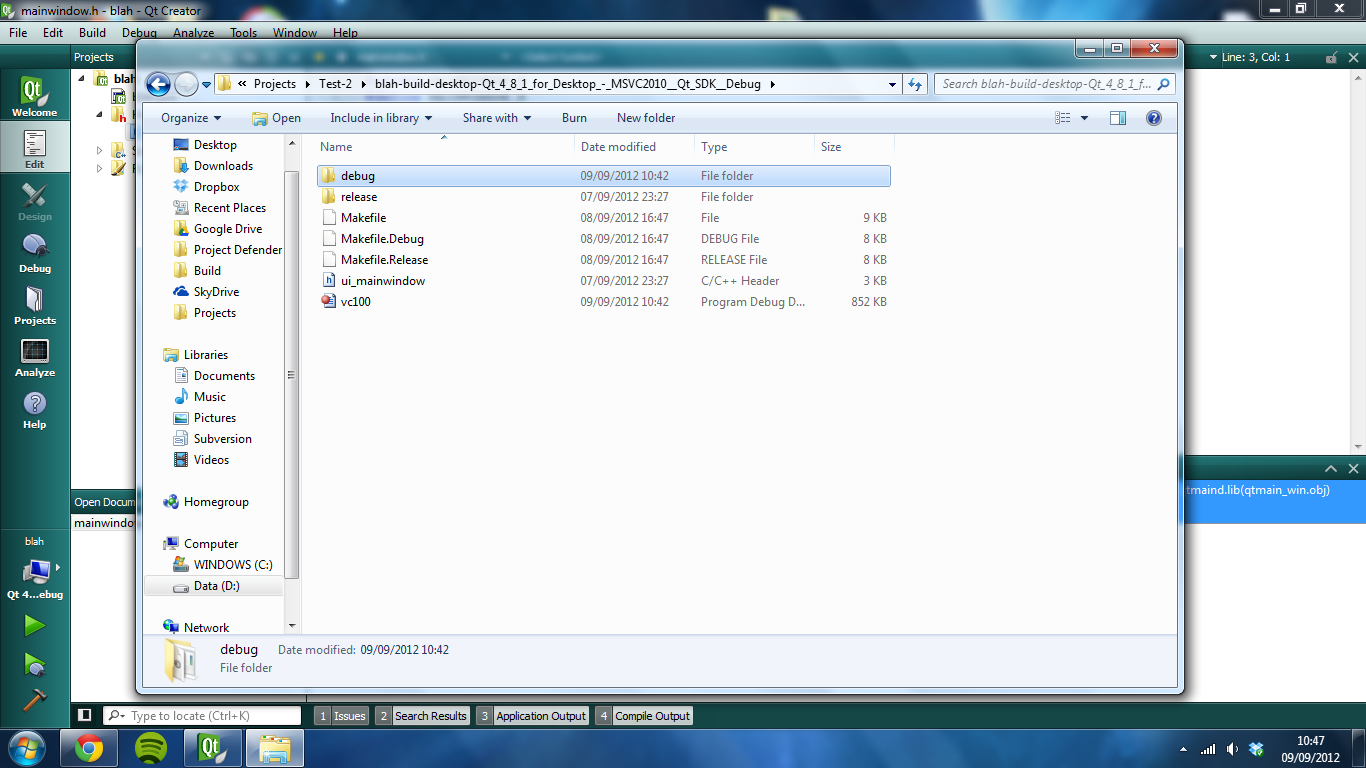Click the Burn toolbar button
This screenshot has height=768, width=1366.
pyautogui.click(x=574, y=118)
